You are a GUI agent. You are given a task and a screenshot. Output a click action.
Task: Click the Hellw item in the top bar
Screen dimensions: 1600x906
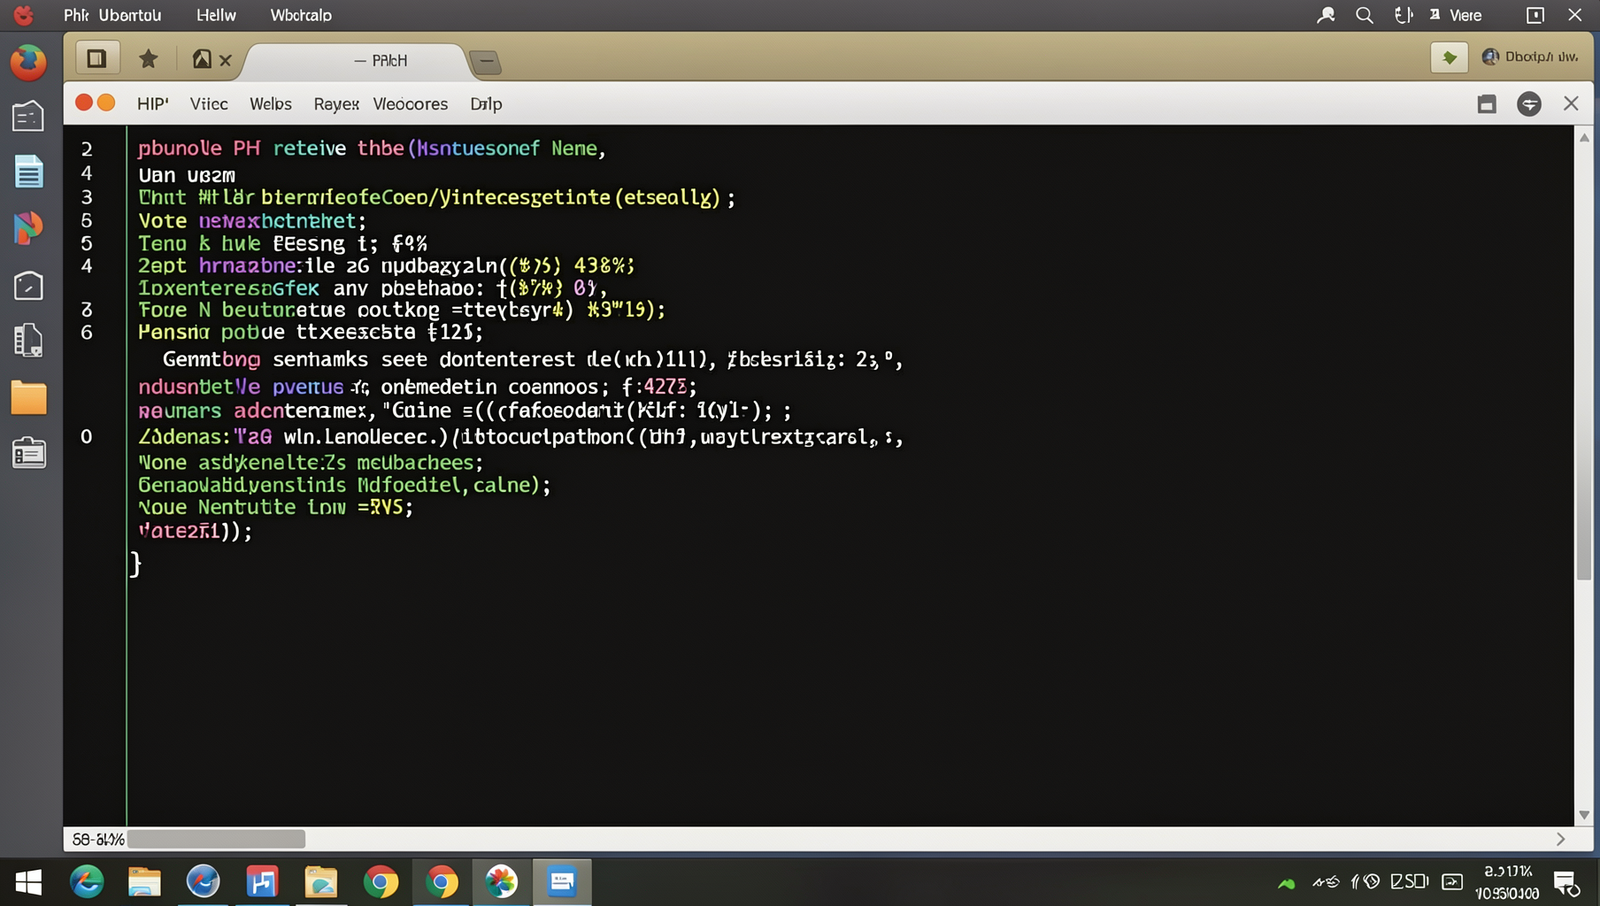(x=216, y=15)
